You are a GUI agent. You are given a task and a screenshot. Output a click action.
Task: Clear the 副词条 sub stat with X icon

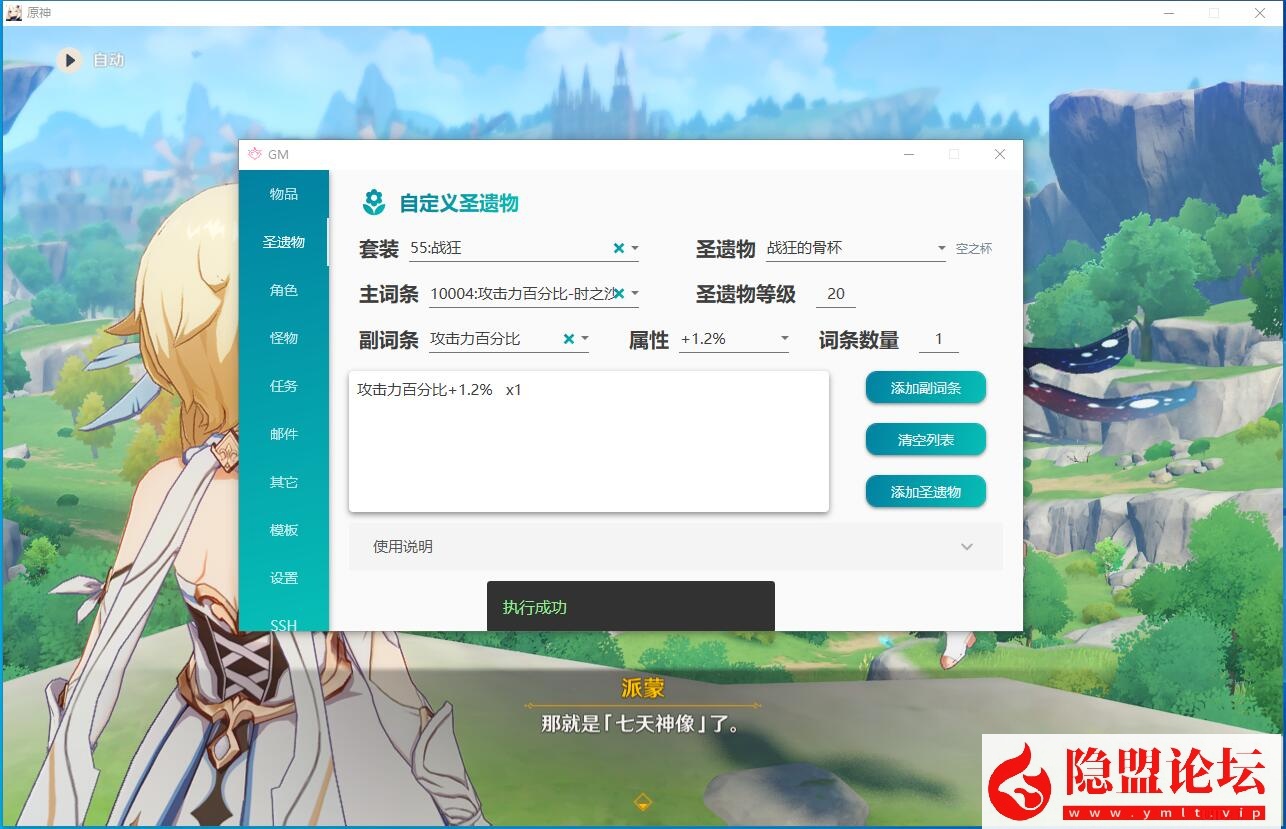(x=568, y=339)
